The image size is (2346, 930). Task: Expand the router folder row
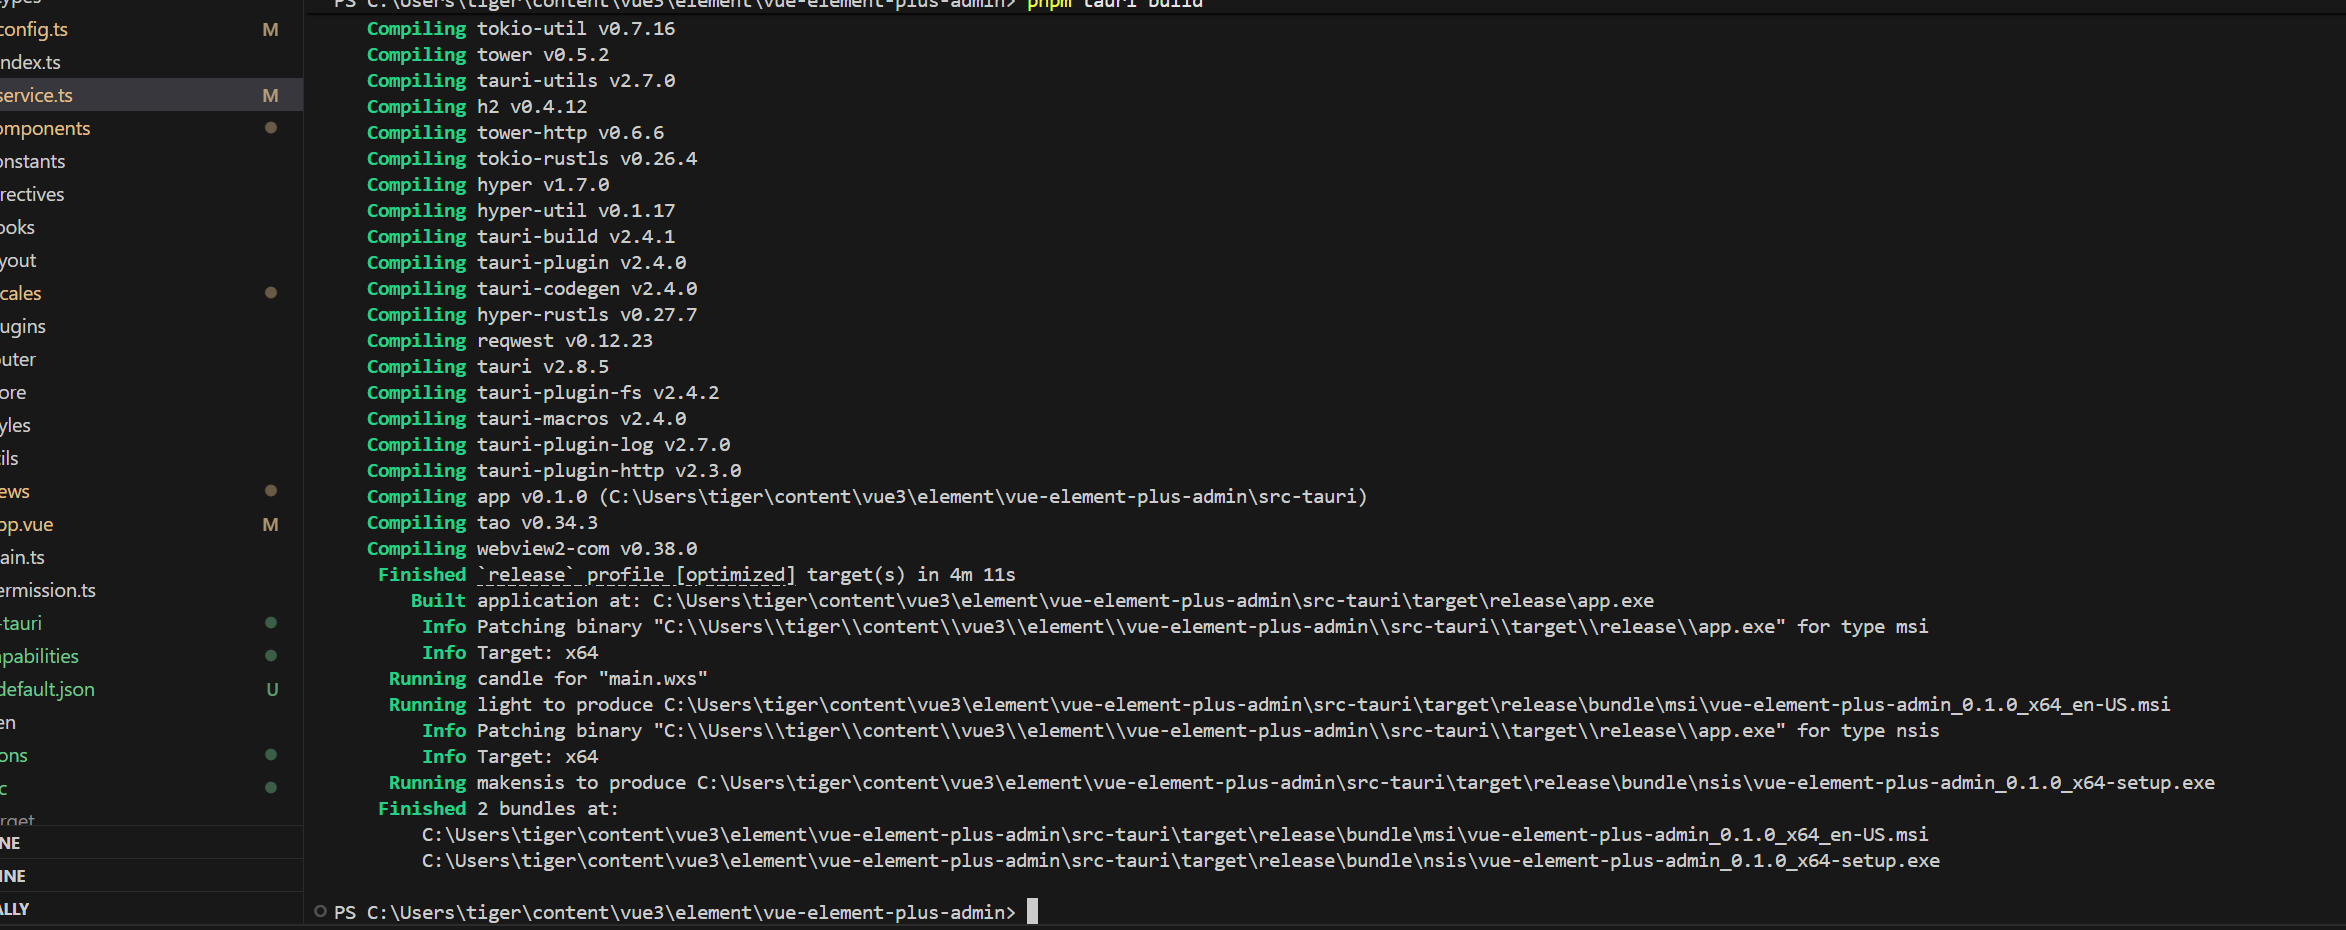pyautogui.click(x=150, y=359)
